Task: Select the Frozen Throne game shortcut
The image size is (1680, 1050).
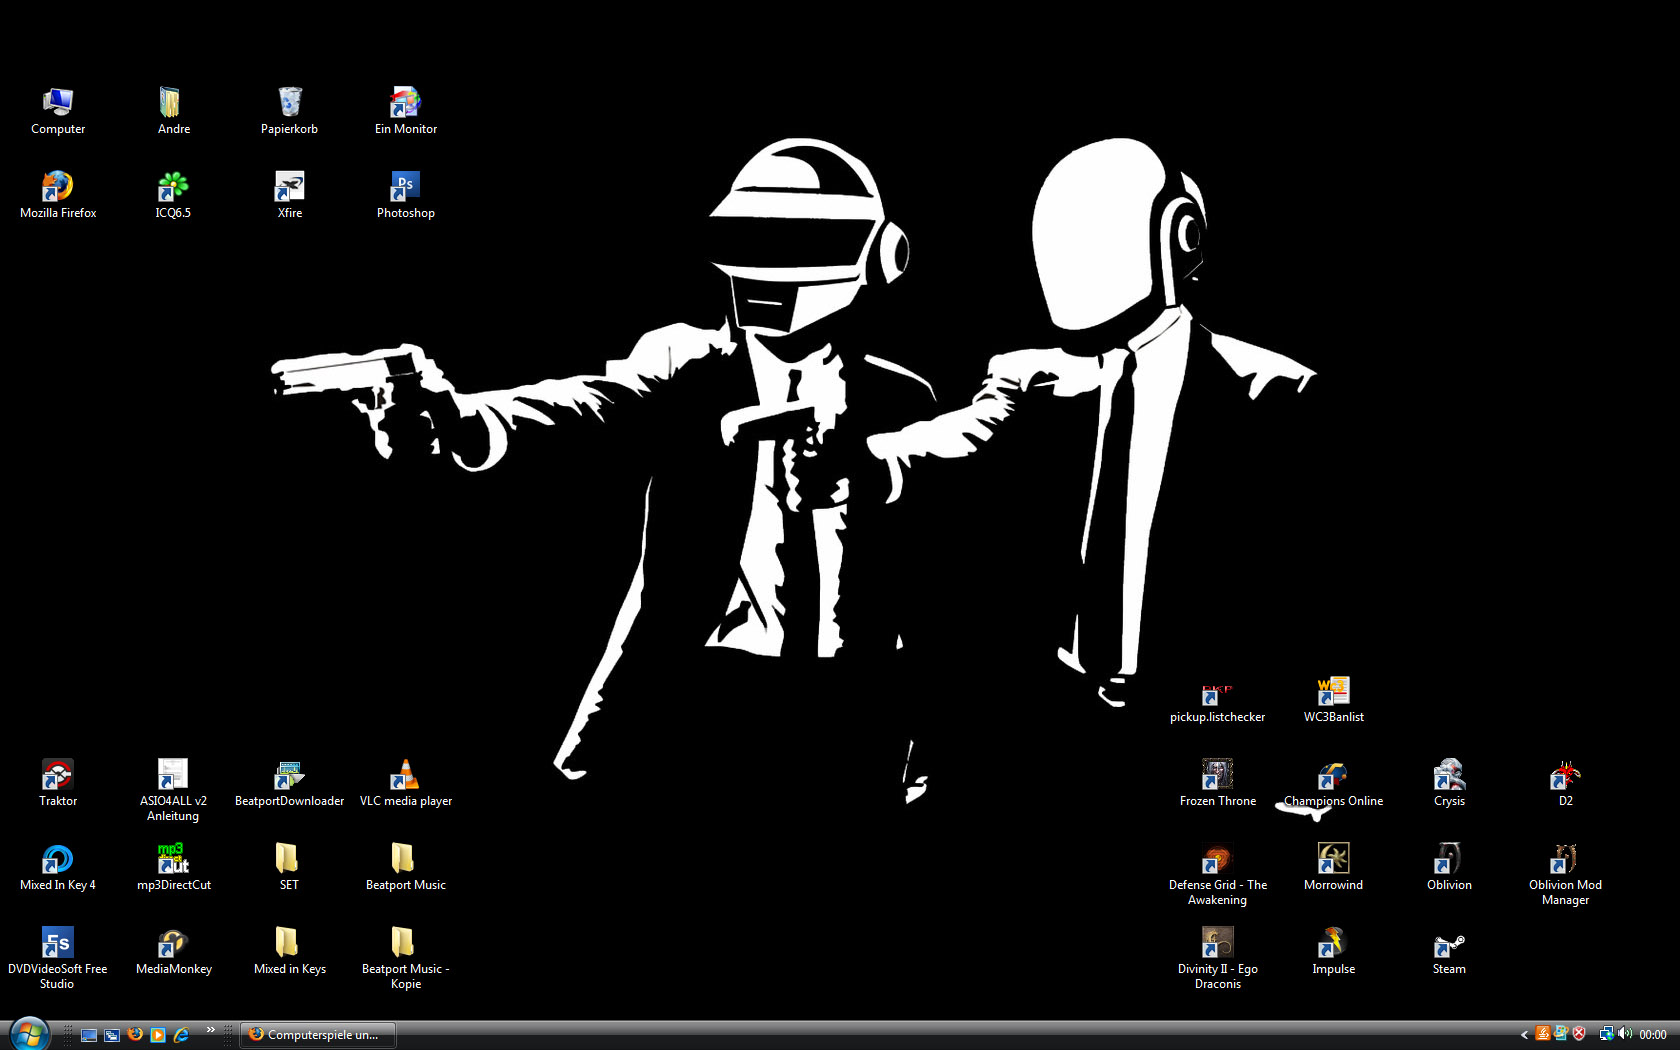Action: pos(1217,783)
